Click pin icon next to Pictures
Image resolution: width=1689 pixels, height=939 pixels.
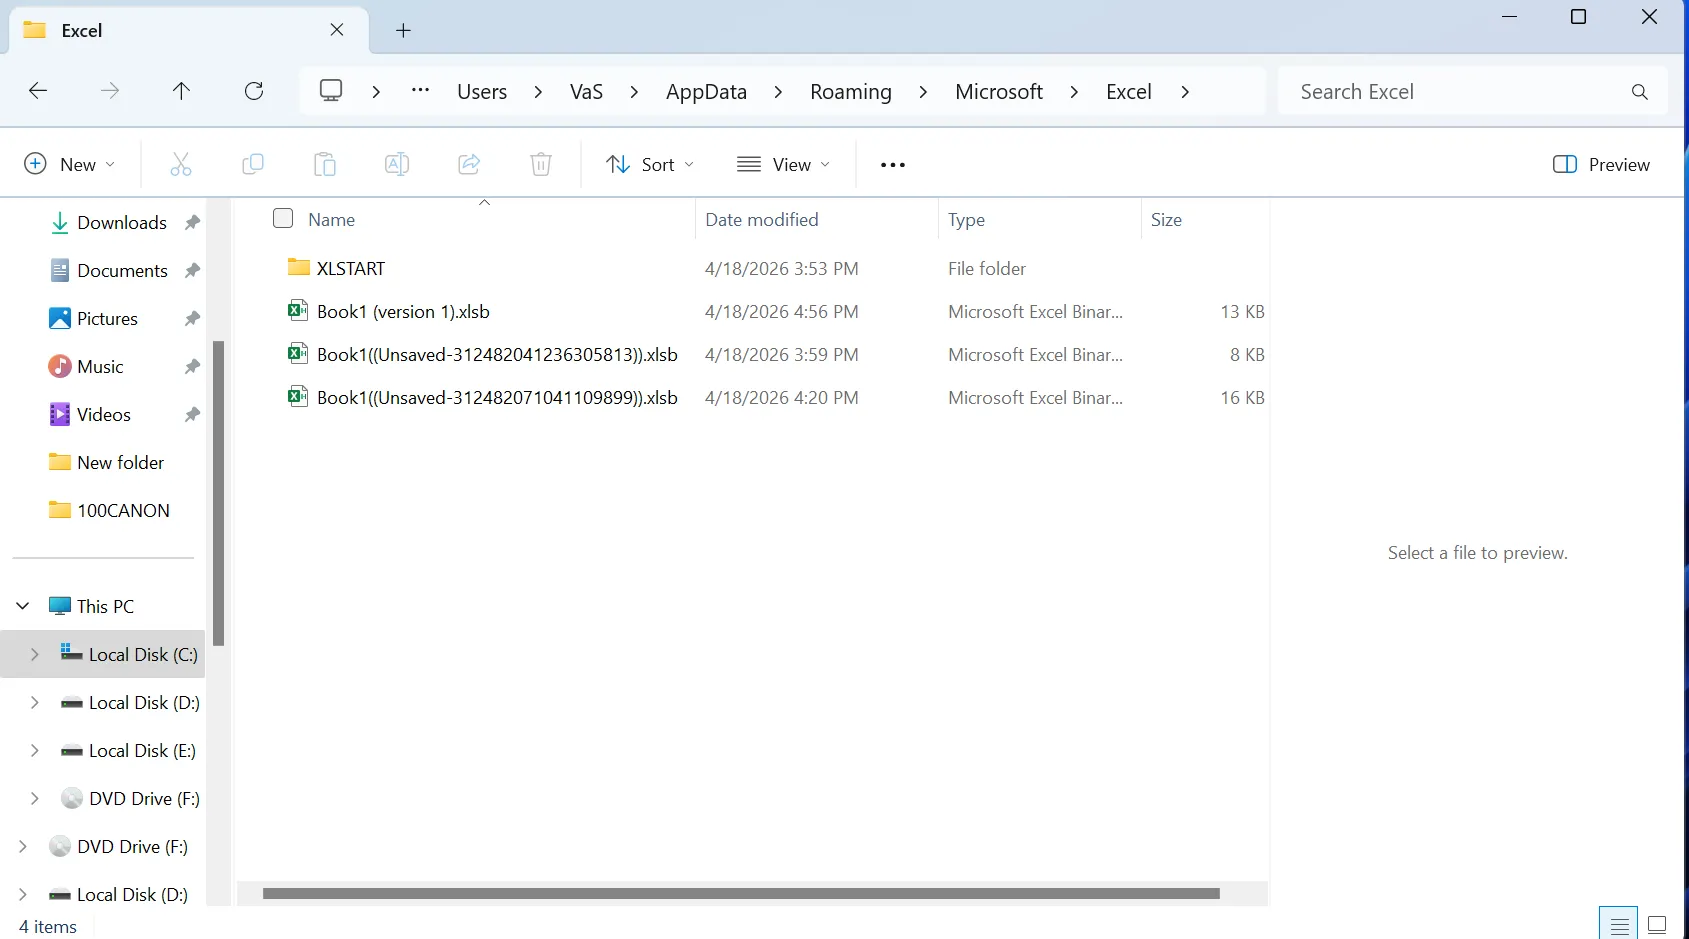(192, 319)
